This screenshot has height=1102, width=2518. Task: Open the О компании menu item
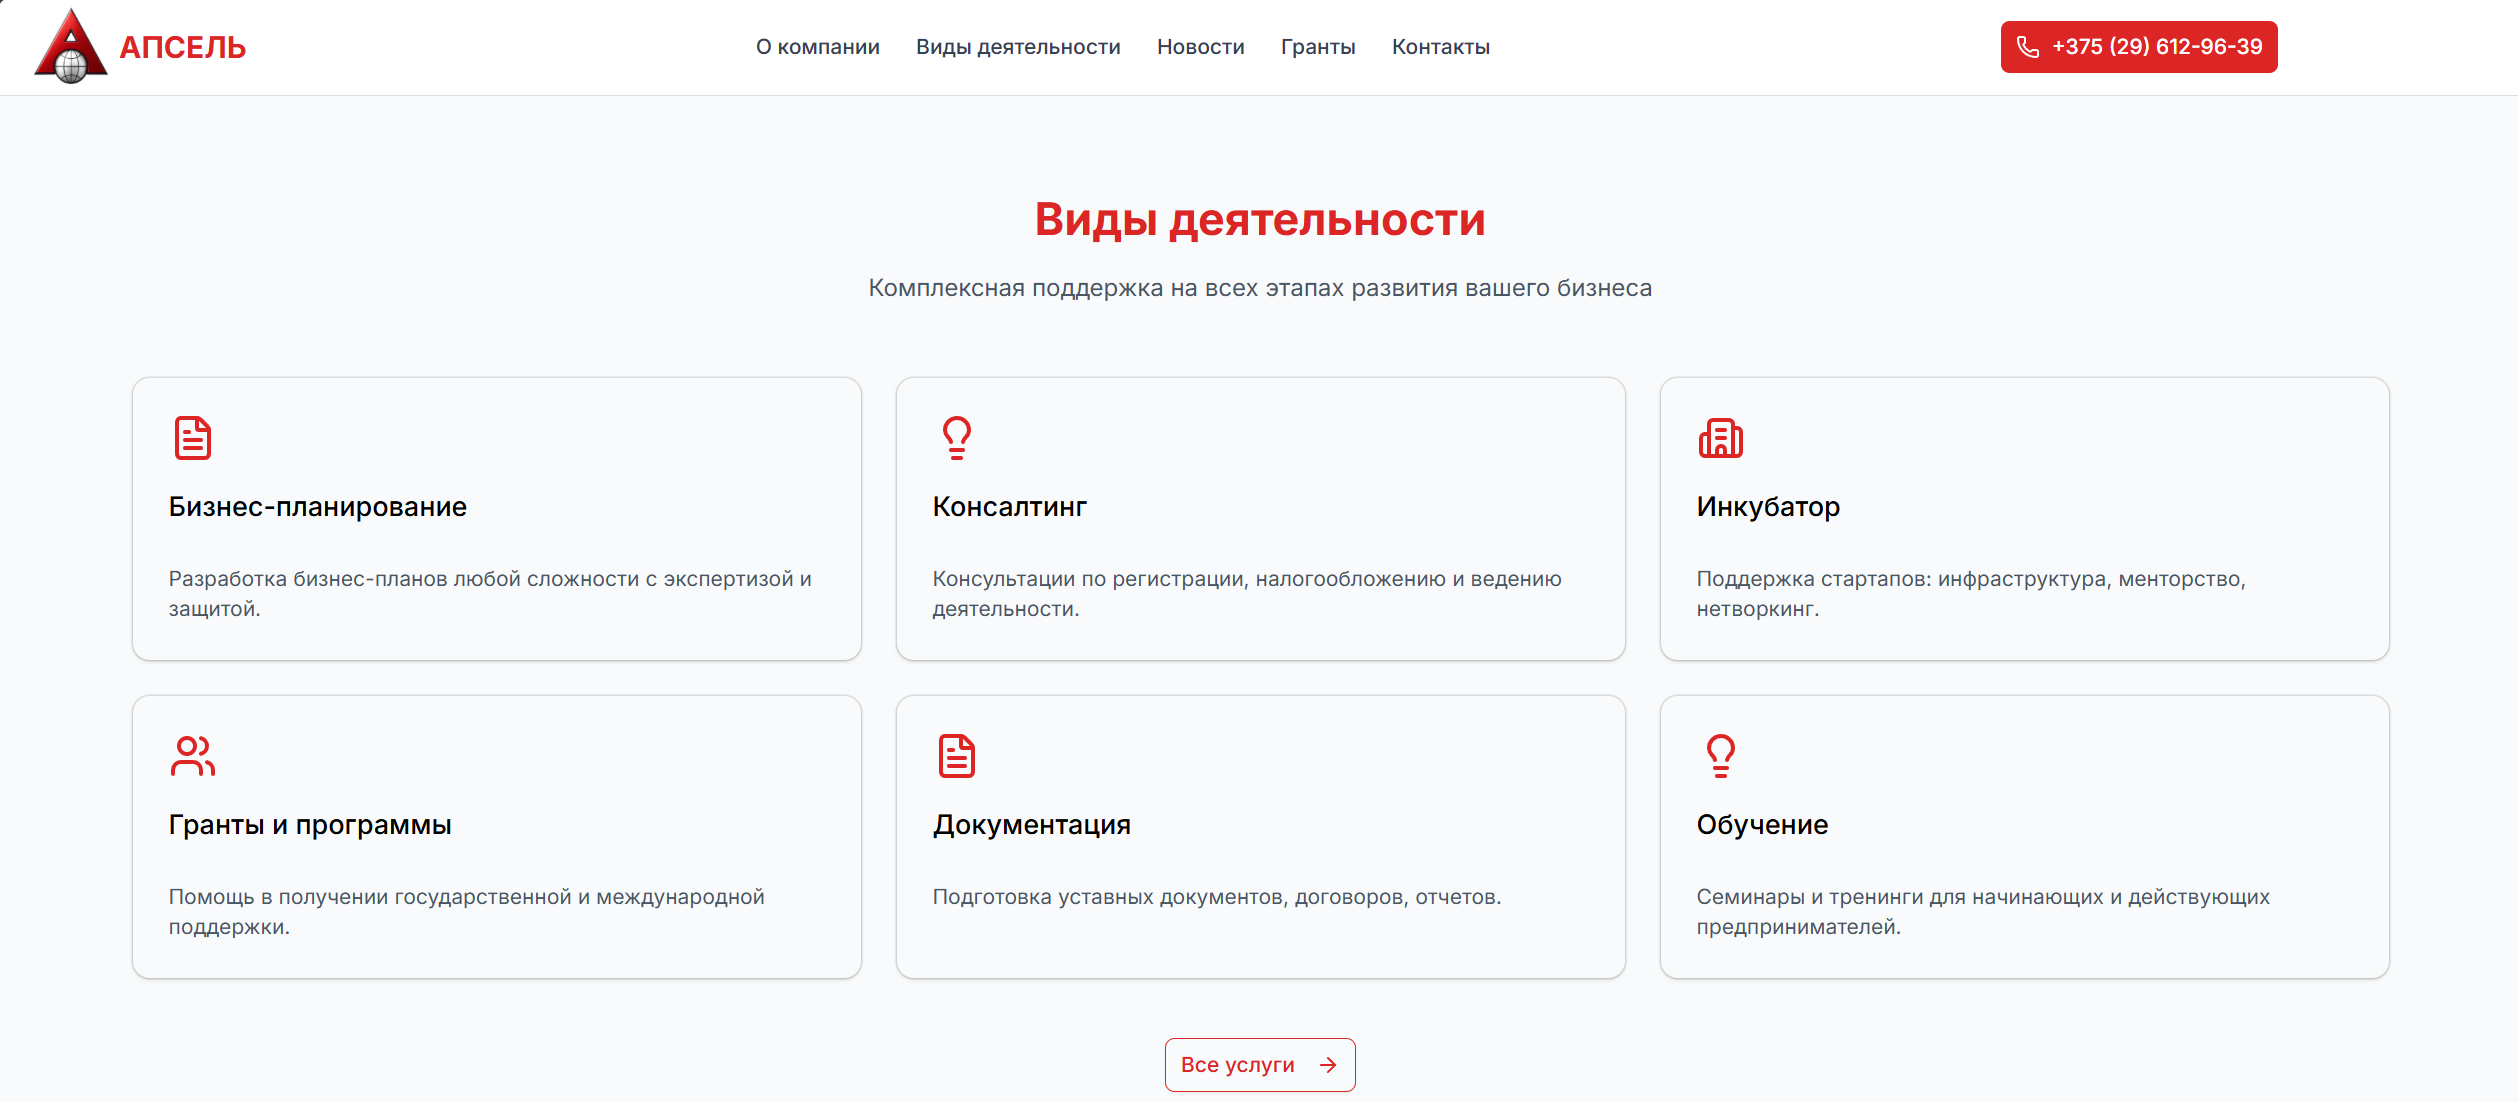(x=818, y=47)
